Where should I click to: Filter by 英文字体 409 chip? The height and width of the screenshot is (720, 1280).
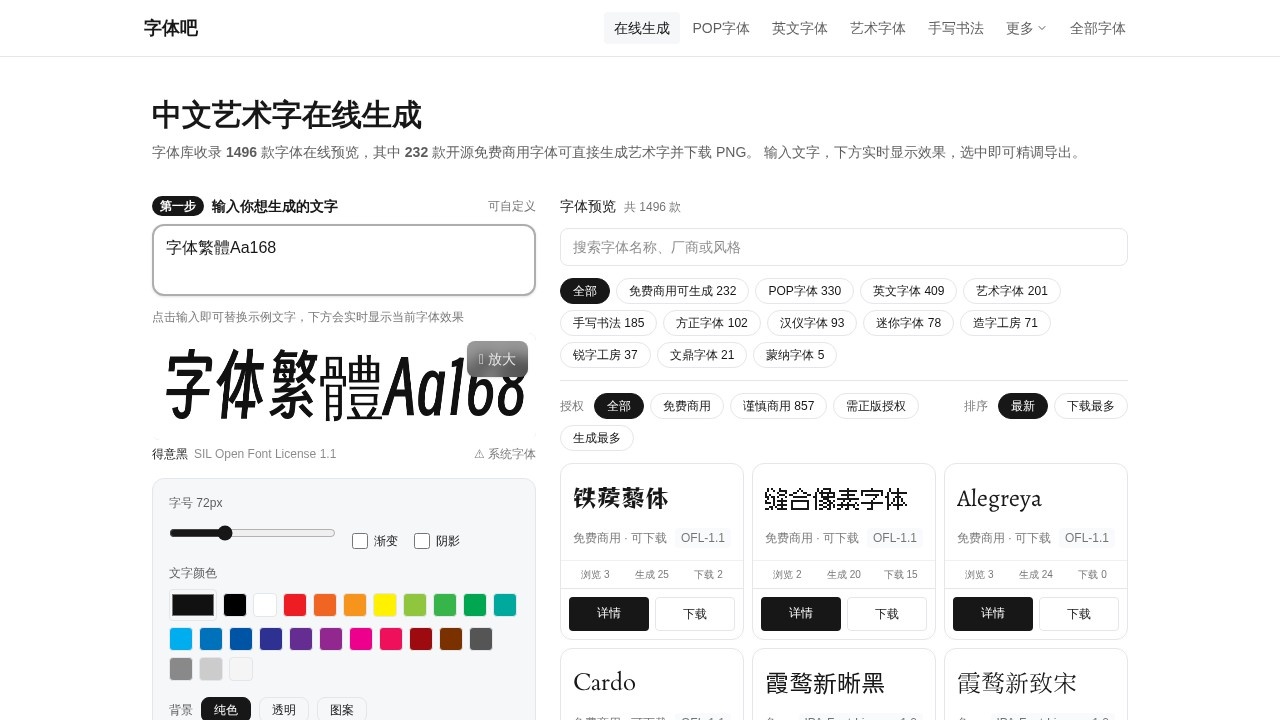coord(909,291)
